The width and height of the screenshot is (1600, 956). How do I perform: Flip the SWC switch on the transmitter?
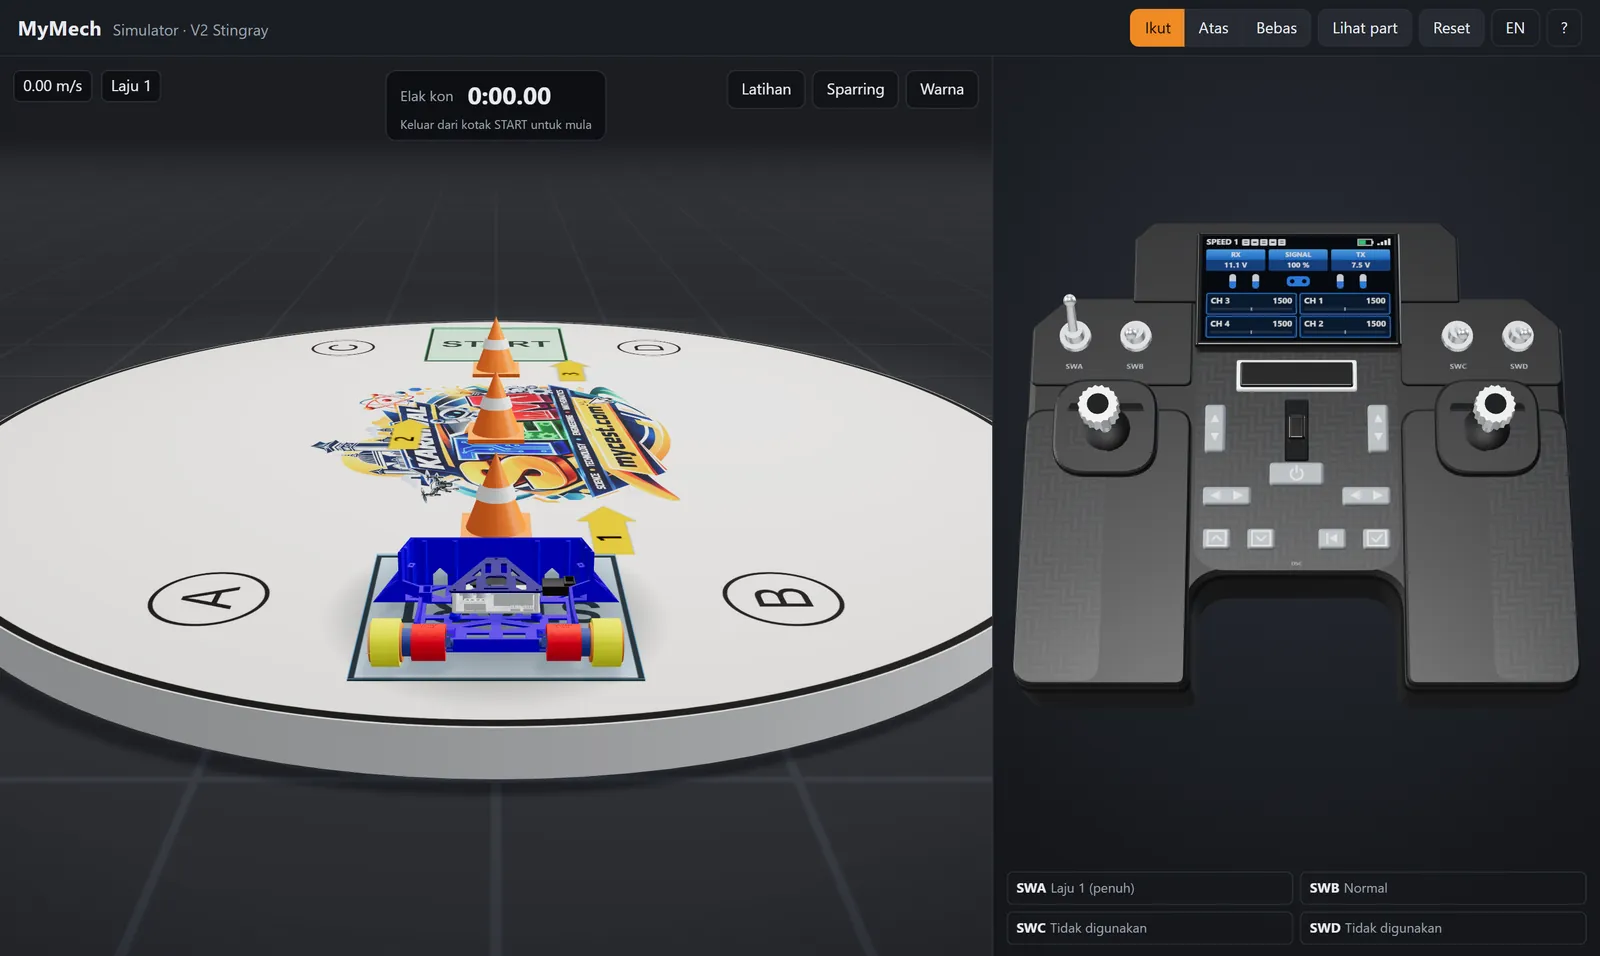click(1457, 336)
